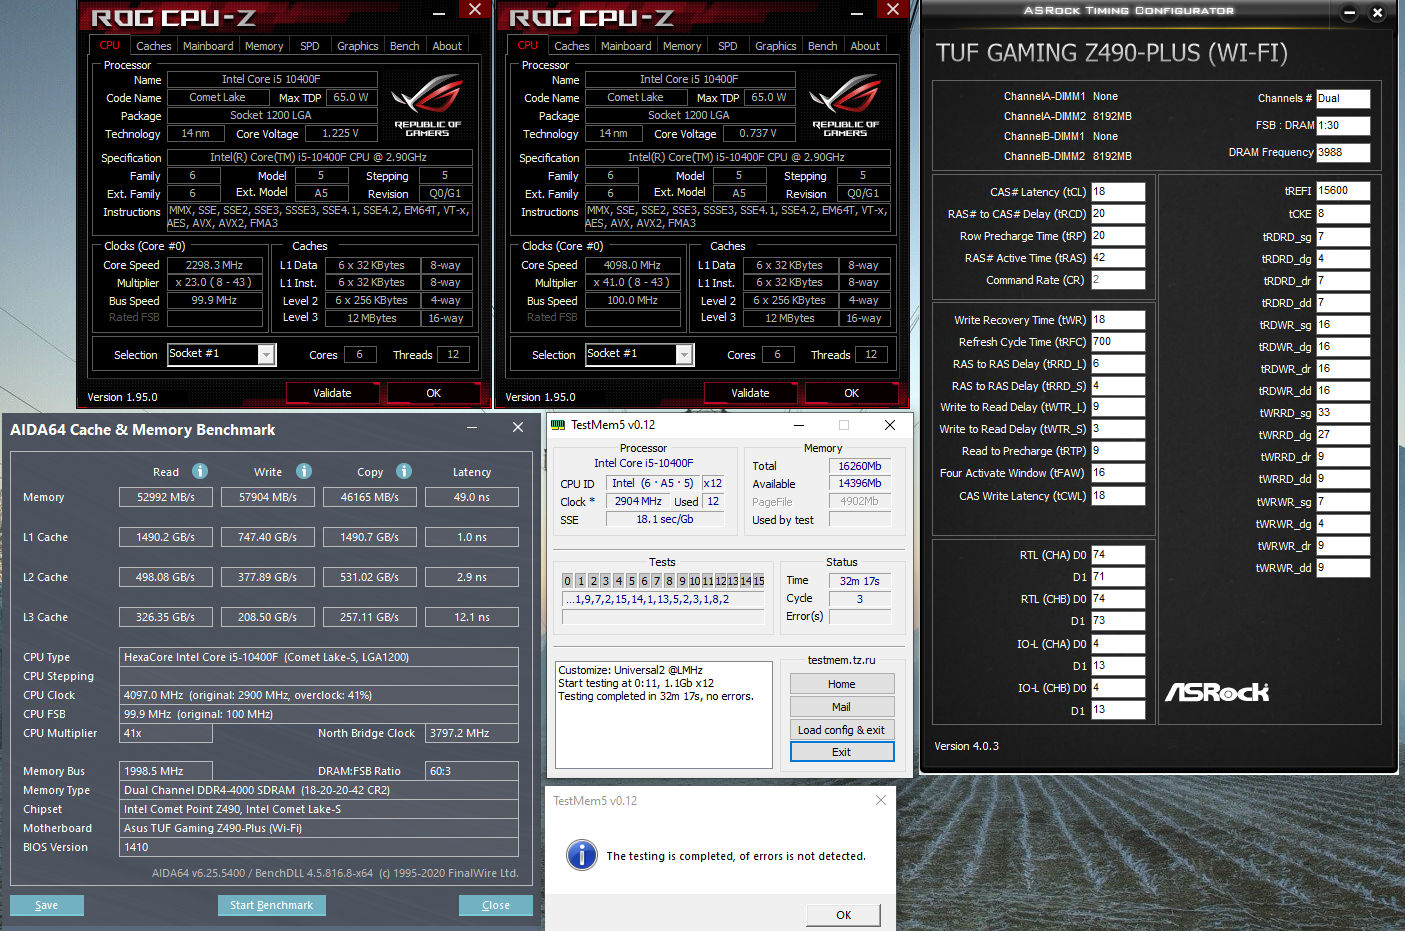Image resolution: width=1405 pixels, height=931 pixels.
Task: Click Memory Copy value 46165 MB/s in AIDA64
Action: 370,497
